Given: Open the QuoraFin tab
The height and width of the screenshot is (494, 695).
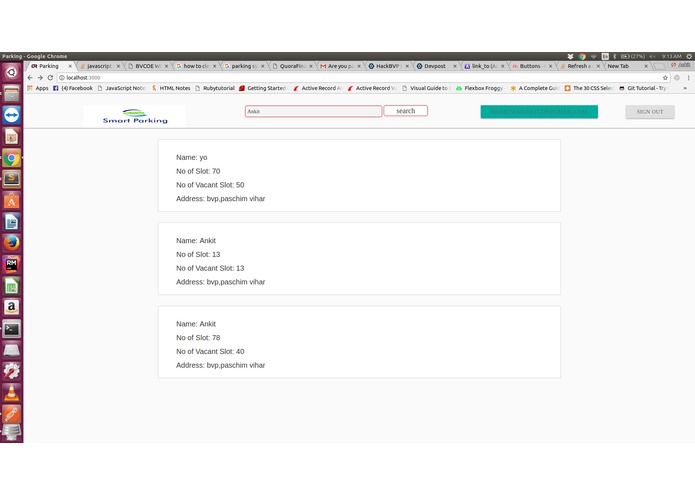Looking at the screenshot, I should click(x=292, y=66).
